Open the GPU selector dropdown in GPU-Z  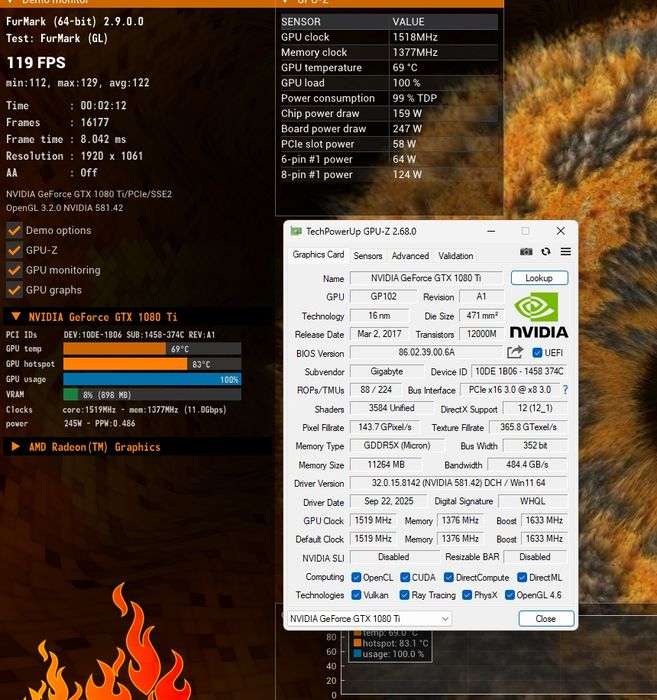point(369,619)
